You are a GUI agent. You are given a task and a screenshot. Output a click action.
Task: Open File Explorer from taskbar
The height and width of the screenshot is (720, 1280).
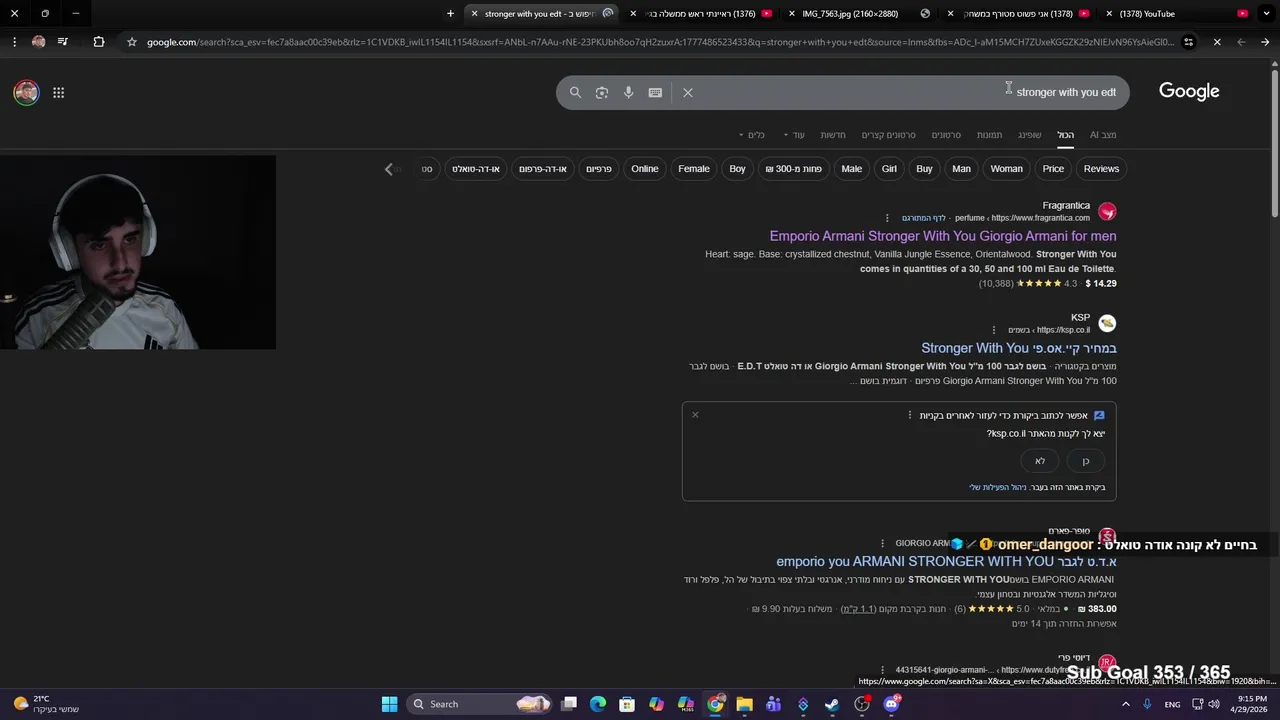744,704
